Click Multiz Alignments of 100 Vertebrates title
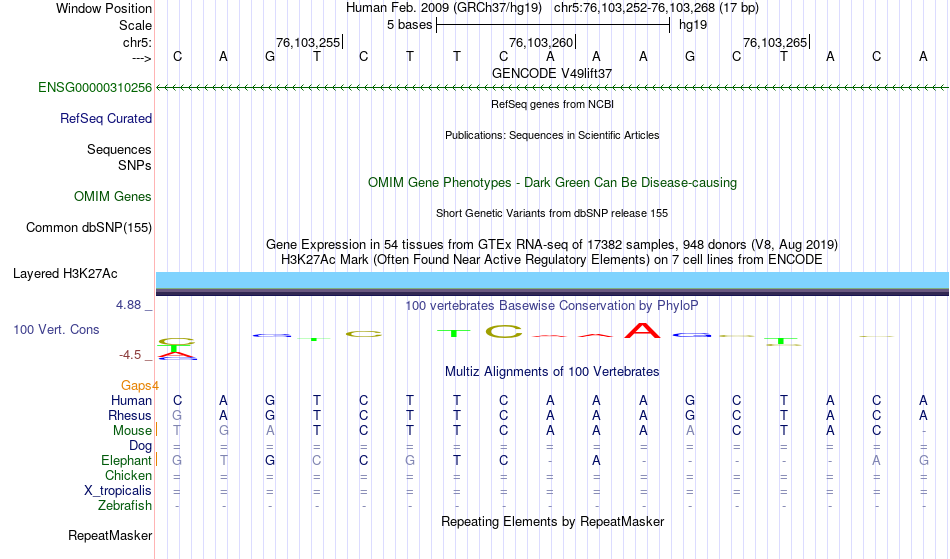Image resolution: width=950 pixels, height=559 pixels. click(552, 372)
